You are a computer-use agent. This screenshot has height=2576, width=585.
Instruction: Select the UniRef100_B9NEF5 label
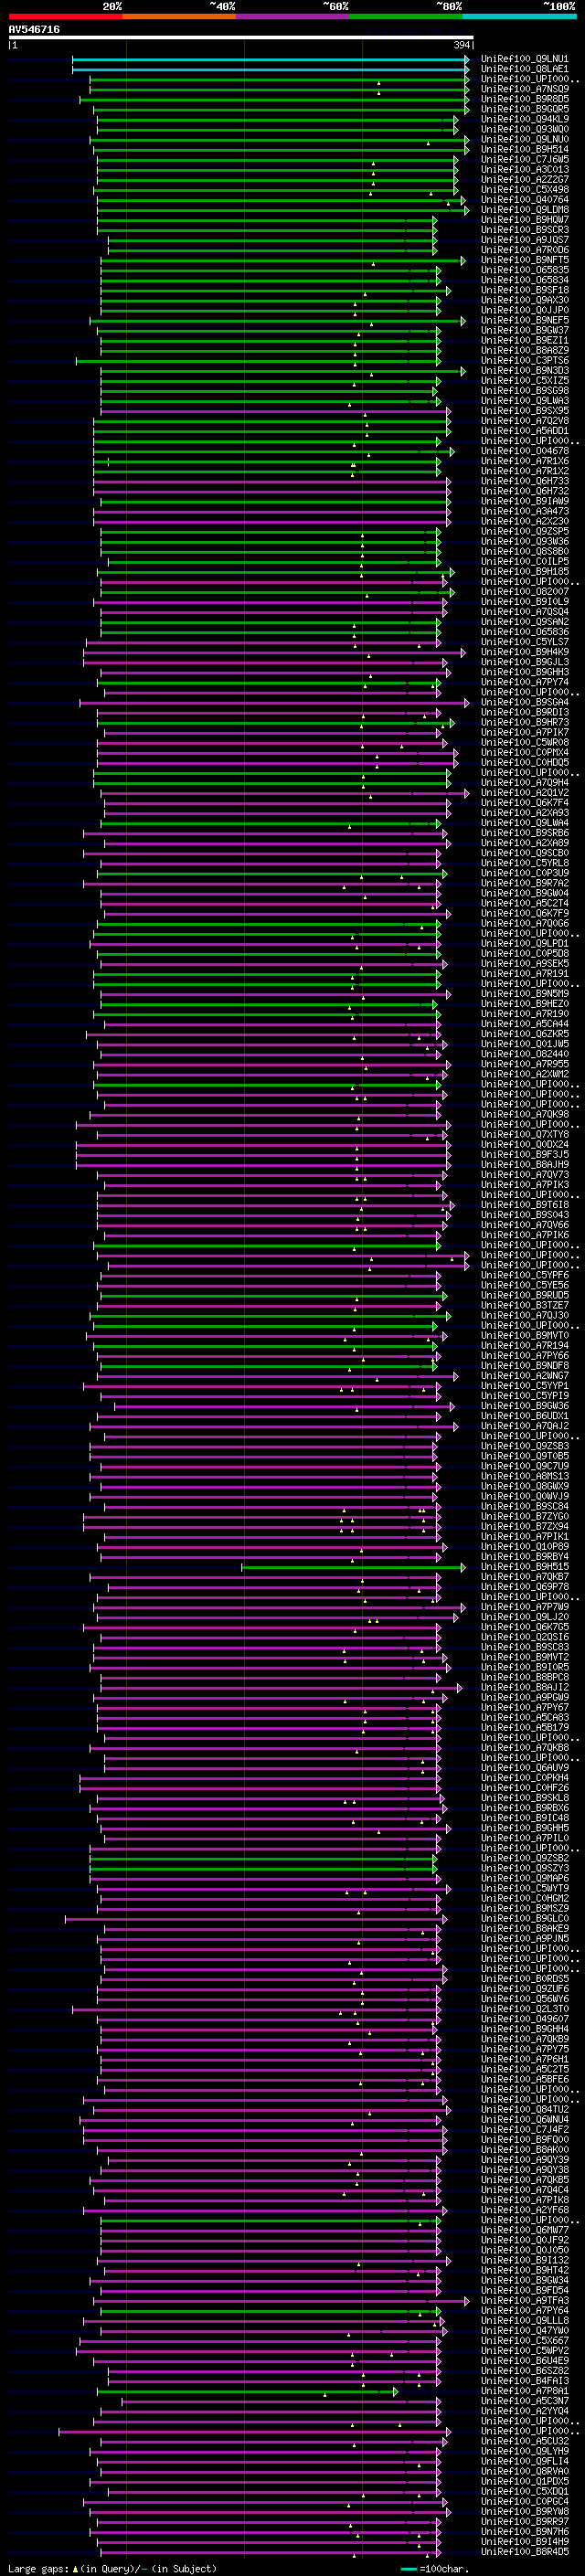tap(525, 320)
